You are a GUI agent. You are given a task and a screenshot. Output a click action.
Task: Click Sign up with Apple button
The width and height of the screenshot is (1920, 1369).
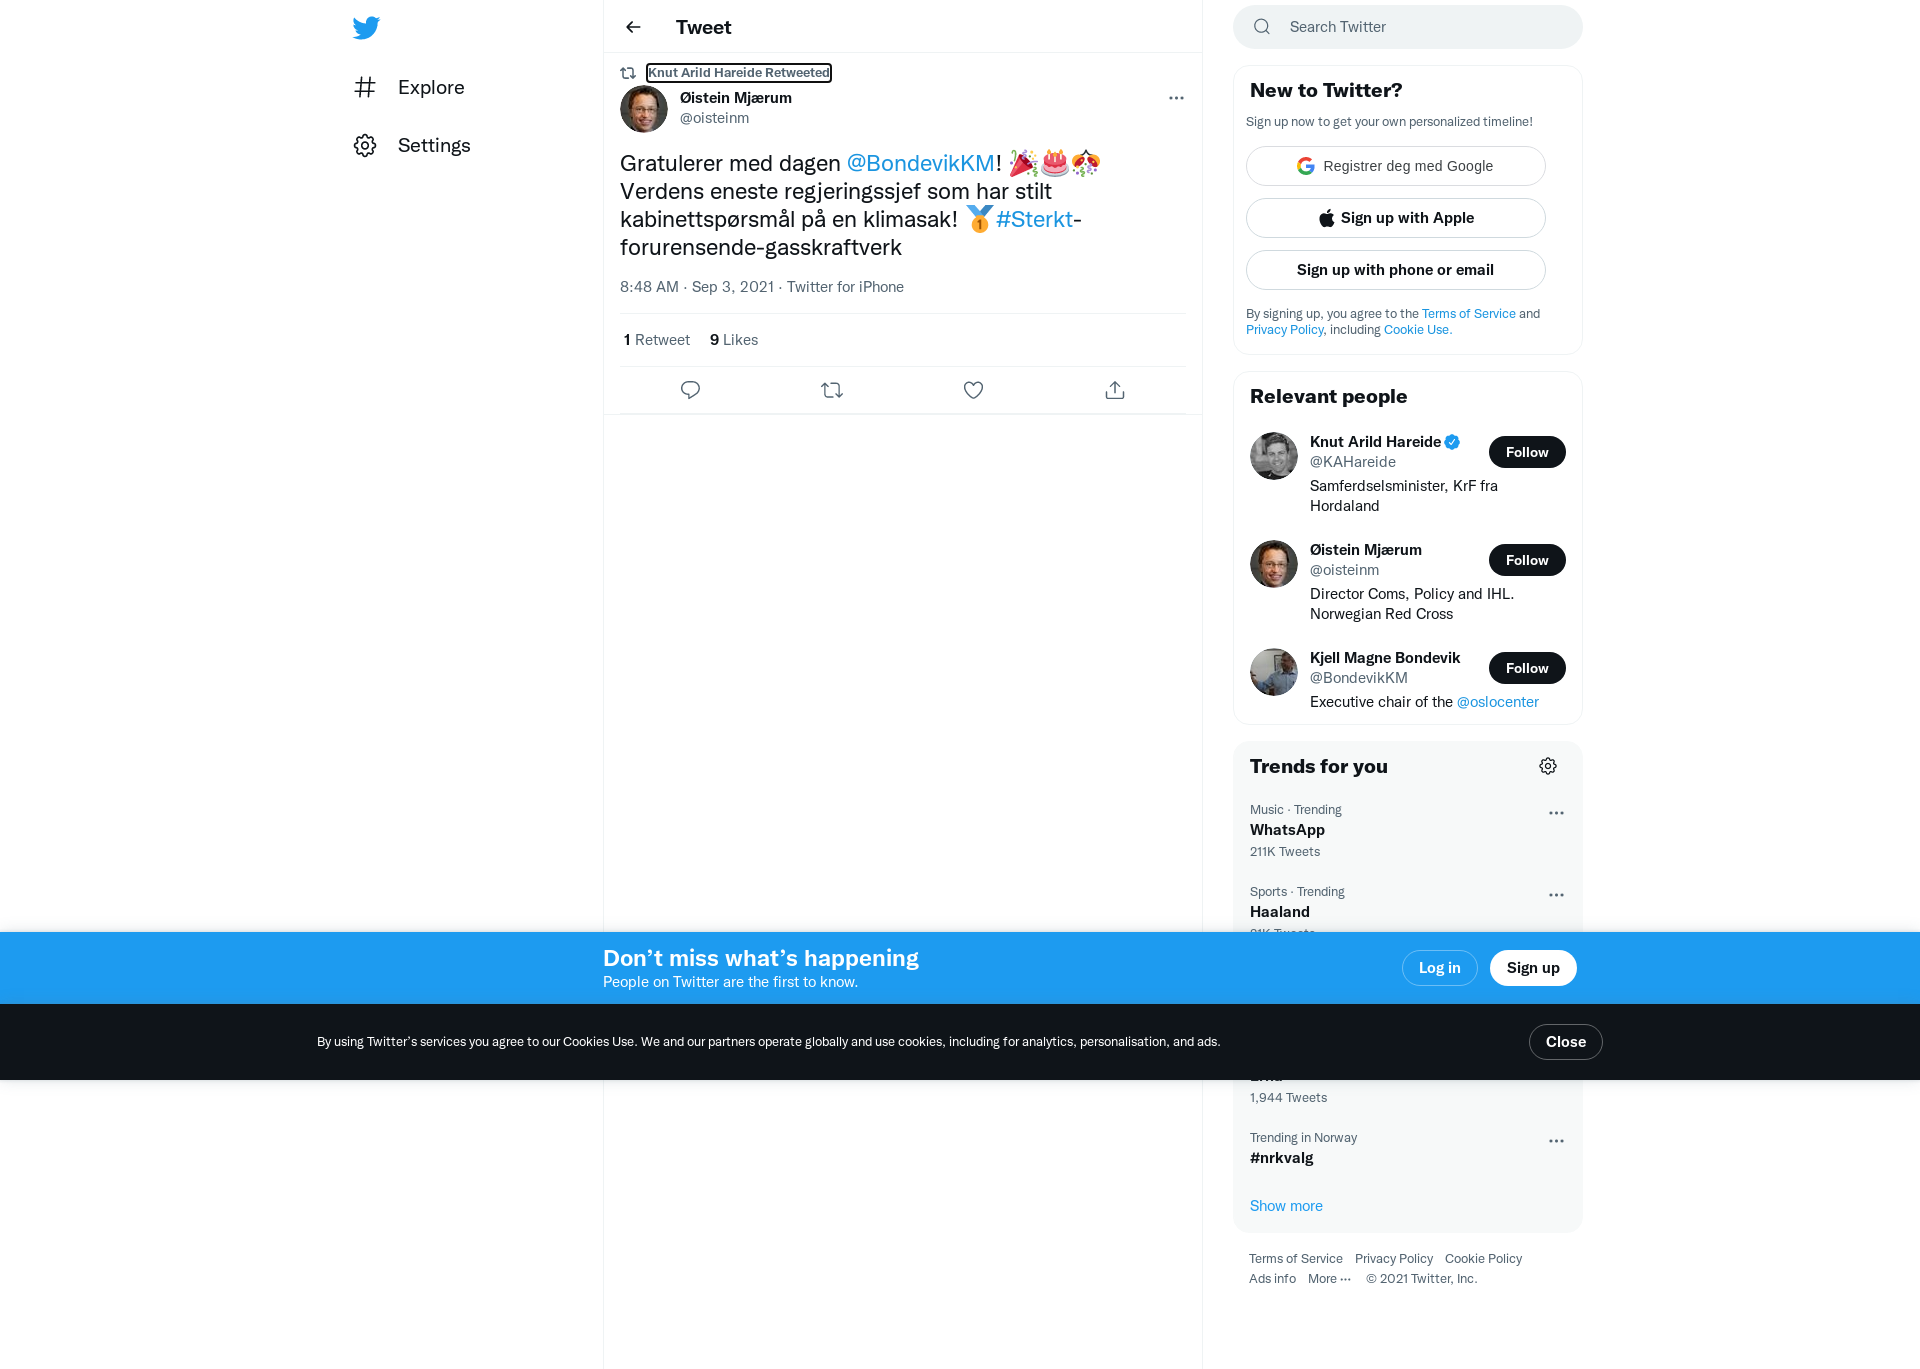point(1395,218)
